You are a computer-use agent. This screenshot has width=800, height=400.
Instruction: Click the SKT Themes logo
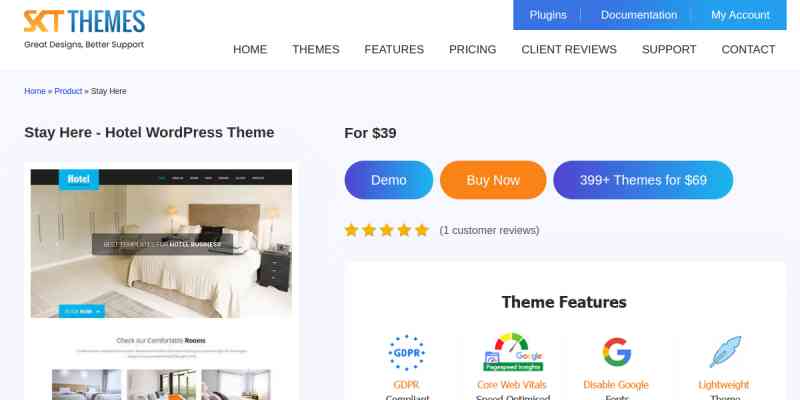84,29
